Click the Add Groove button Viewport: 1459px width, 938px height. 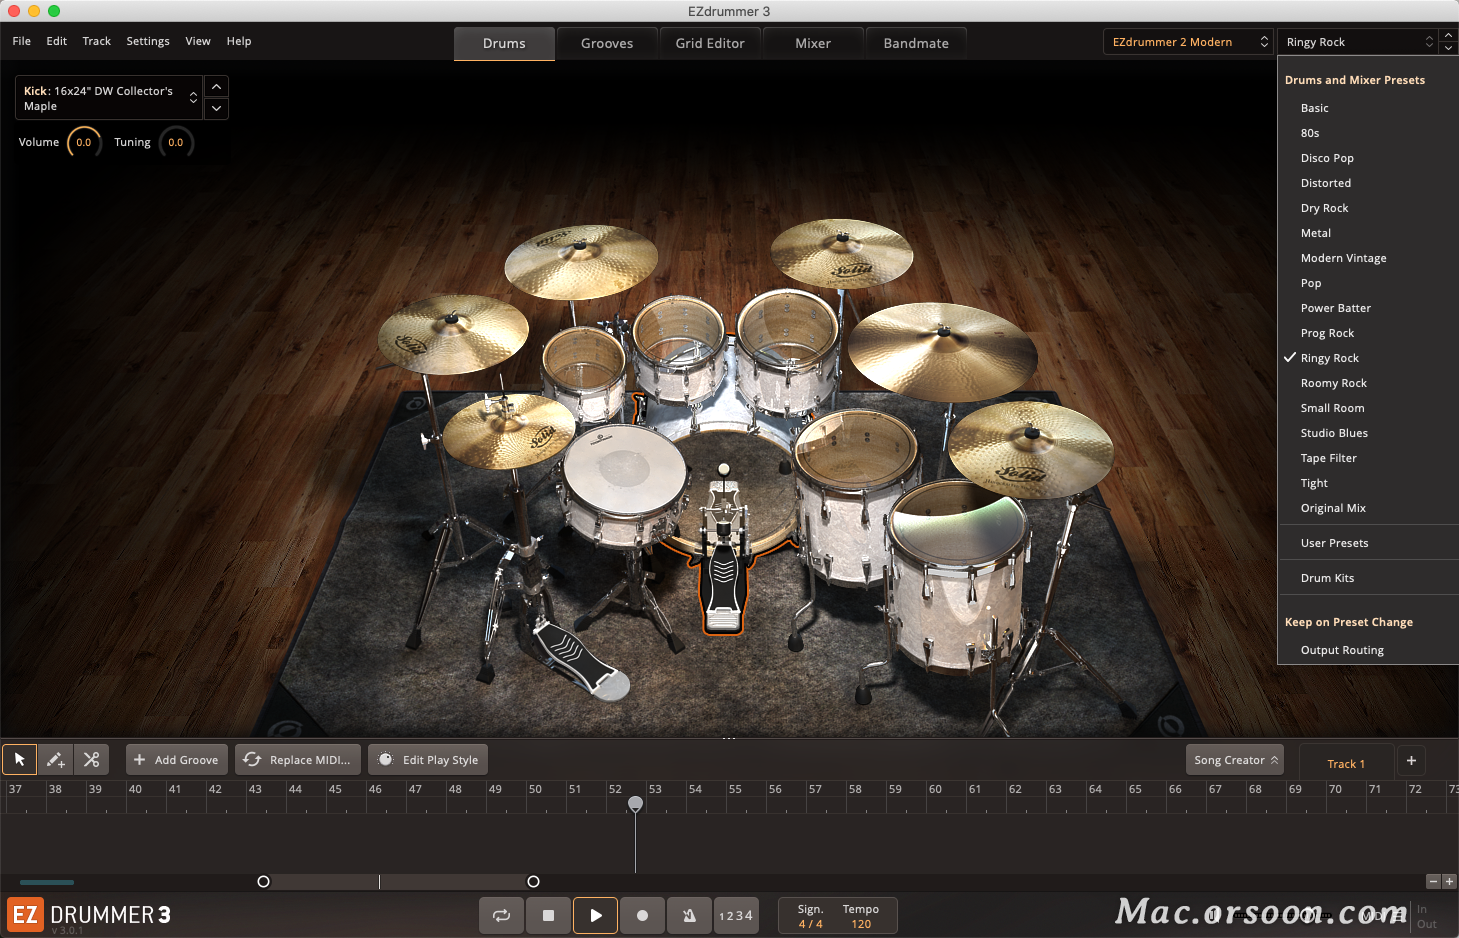click(177, 760)
